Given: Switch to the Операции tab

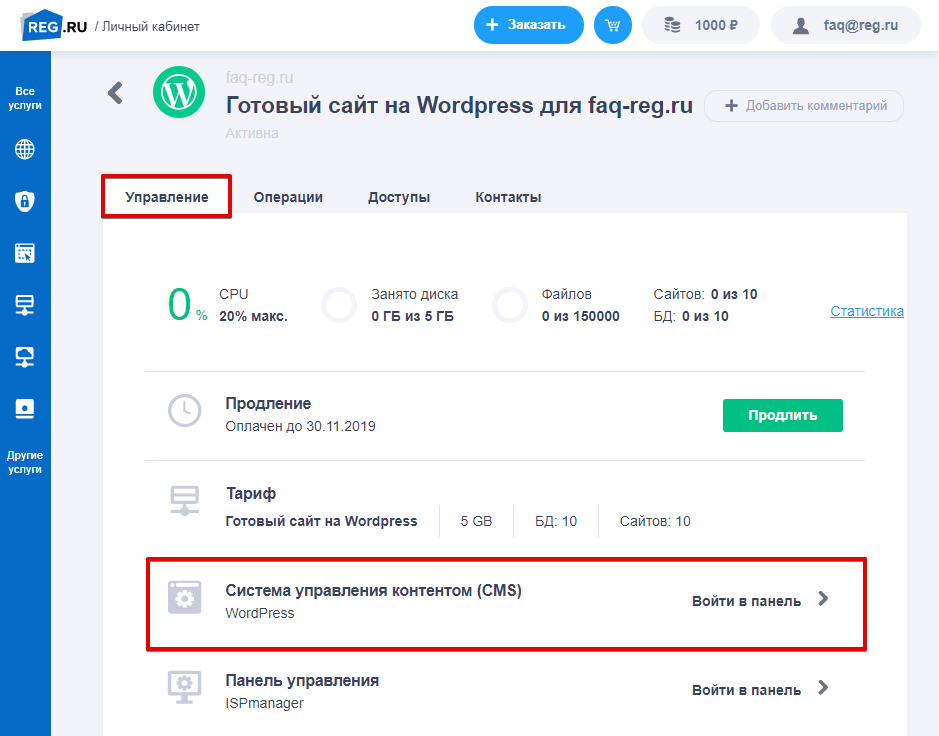Looking at the screenshot, I should tap(288, 197).
